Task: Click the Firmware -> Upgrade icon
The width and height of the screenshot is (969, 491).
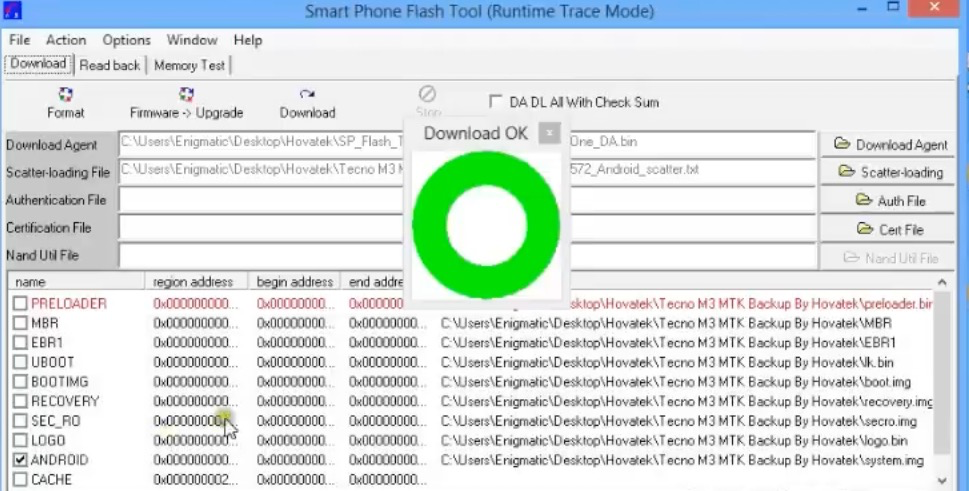Action: (186, 94)
